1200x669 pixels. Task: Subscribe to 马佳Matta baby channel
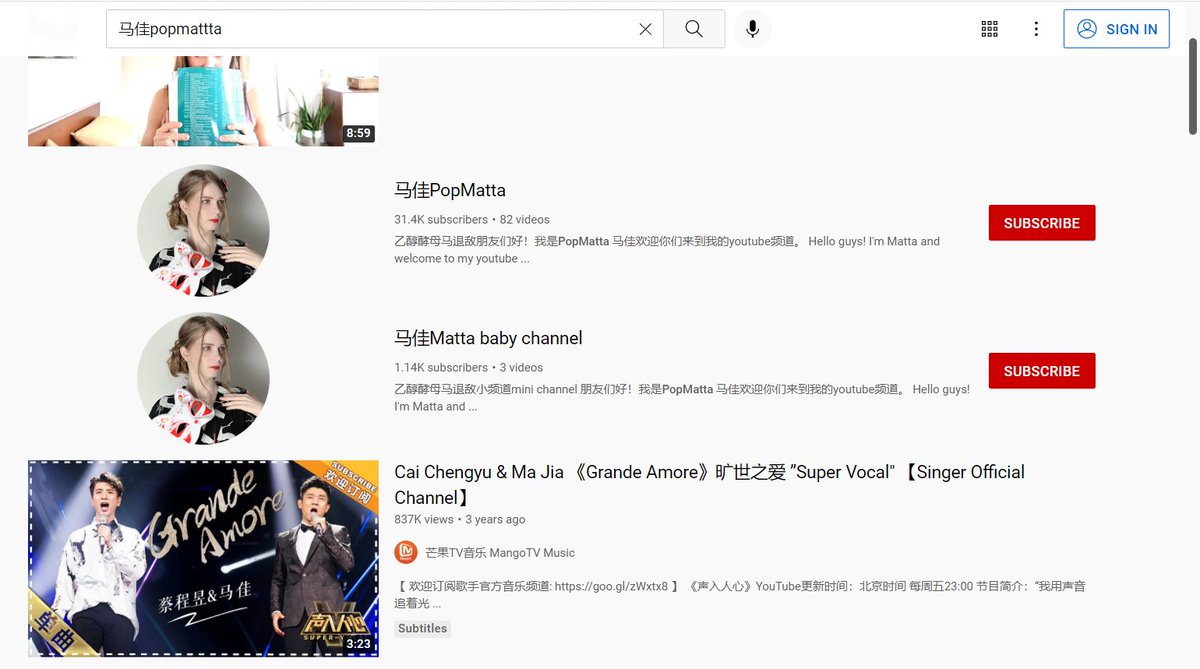1042,371
